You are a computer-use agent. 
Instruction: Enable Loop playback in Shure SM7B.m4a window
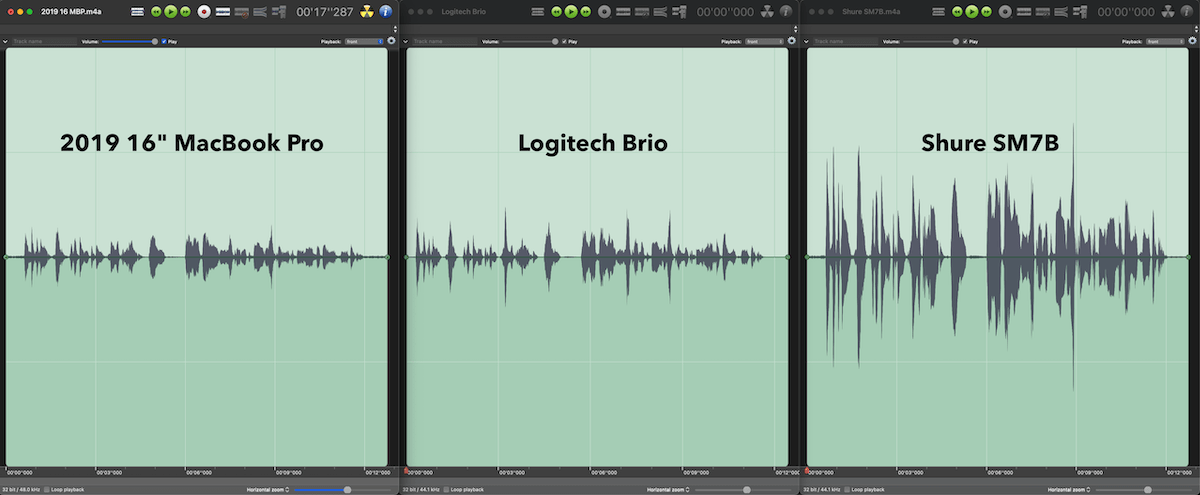click(847, 489)
